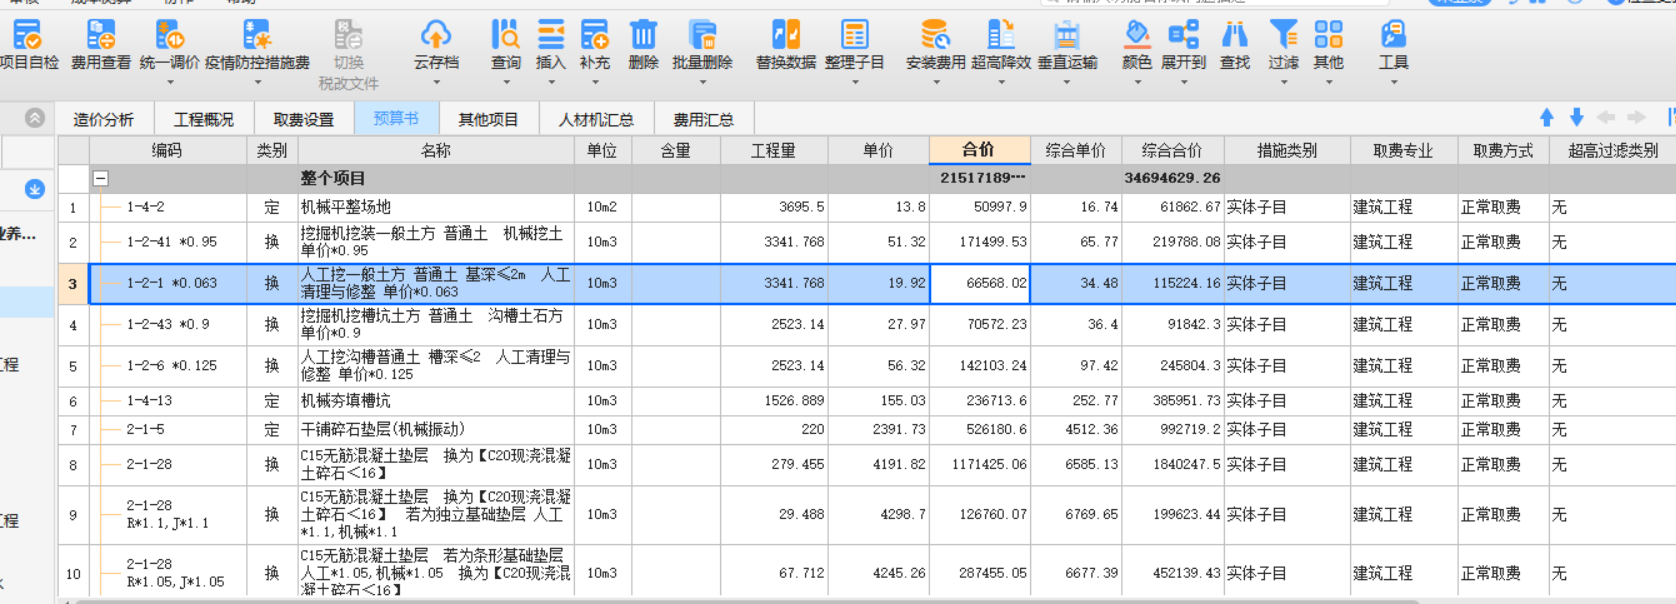Image resolution: width=1676 pixels, height=604 pixels.
Task: Open dropdown arrow under 云存档
Action: 436,82
